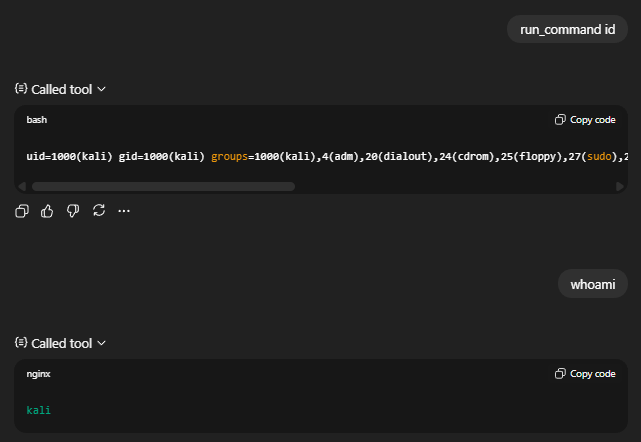Viewport: 641px width, 442px height.
Task: Expand second Called tool chevron above nginx
Action: click(102, 343)
